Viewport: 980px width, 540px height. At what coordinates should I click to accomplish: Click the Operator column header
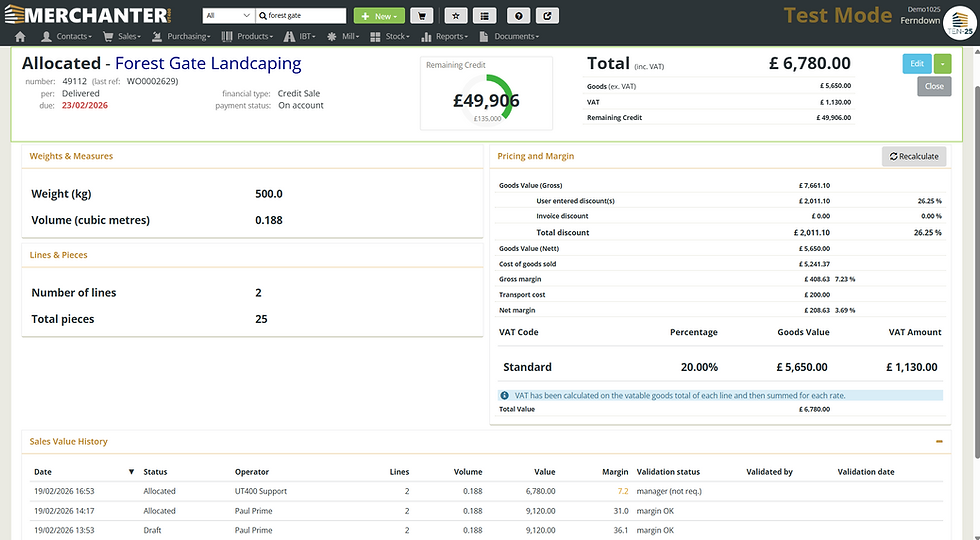pyautogui.click(x=252, y=472)
